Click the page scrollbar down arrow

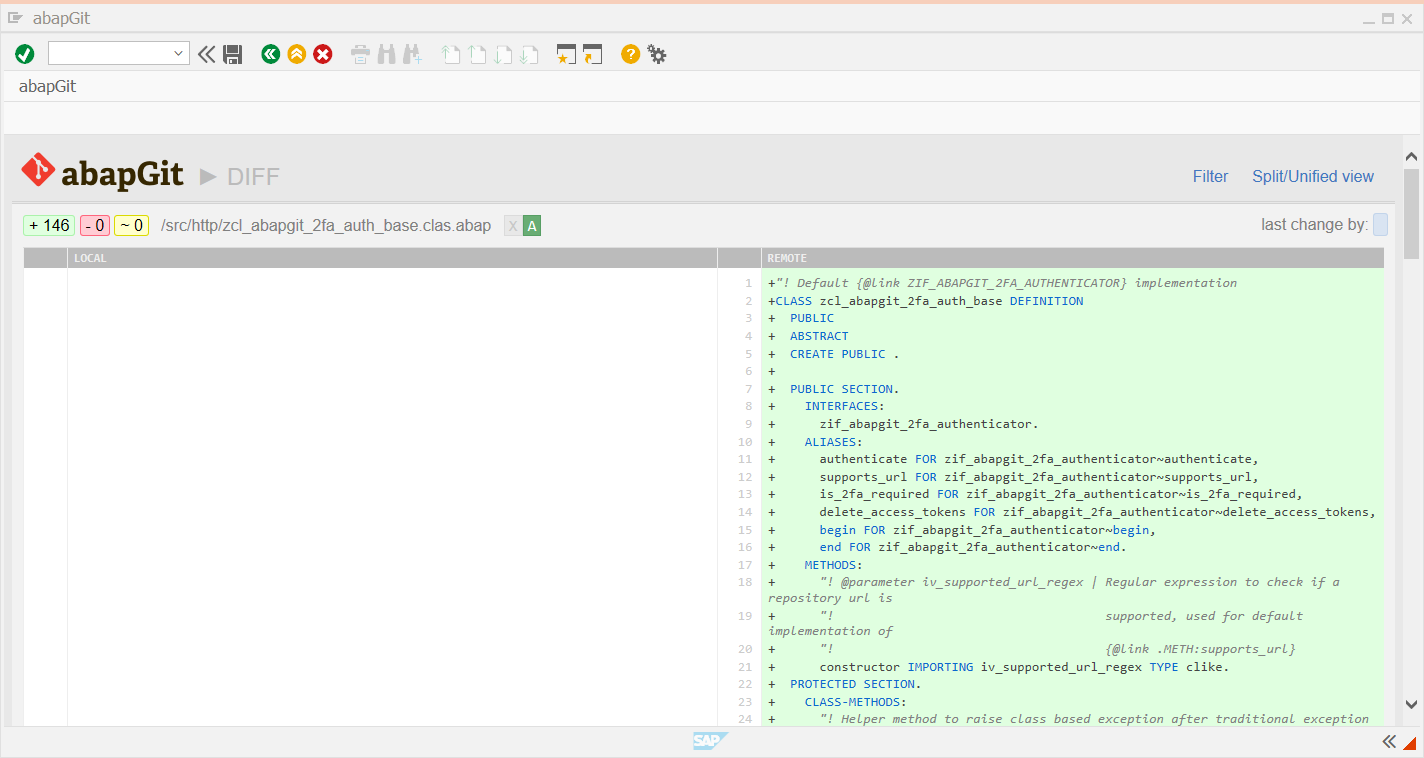1411,704
